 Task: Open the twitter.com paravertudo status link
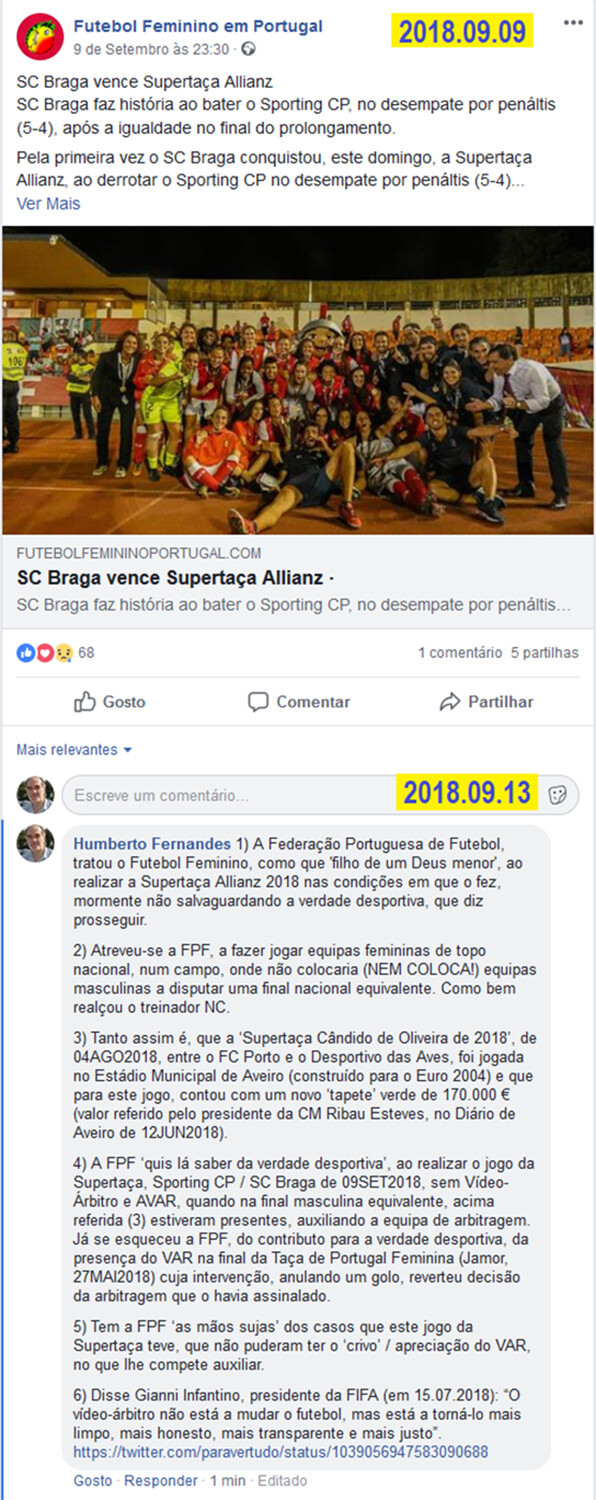tap(281, 1451)
